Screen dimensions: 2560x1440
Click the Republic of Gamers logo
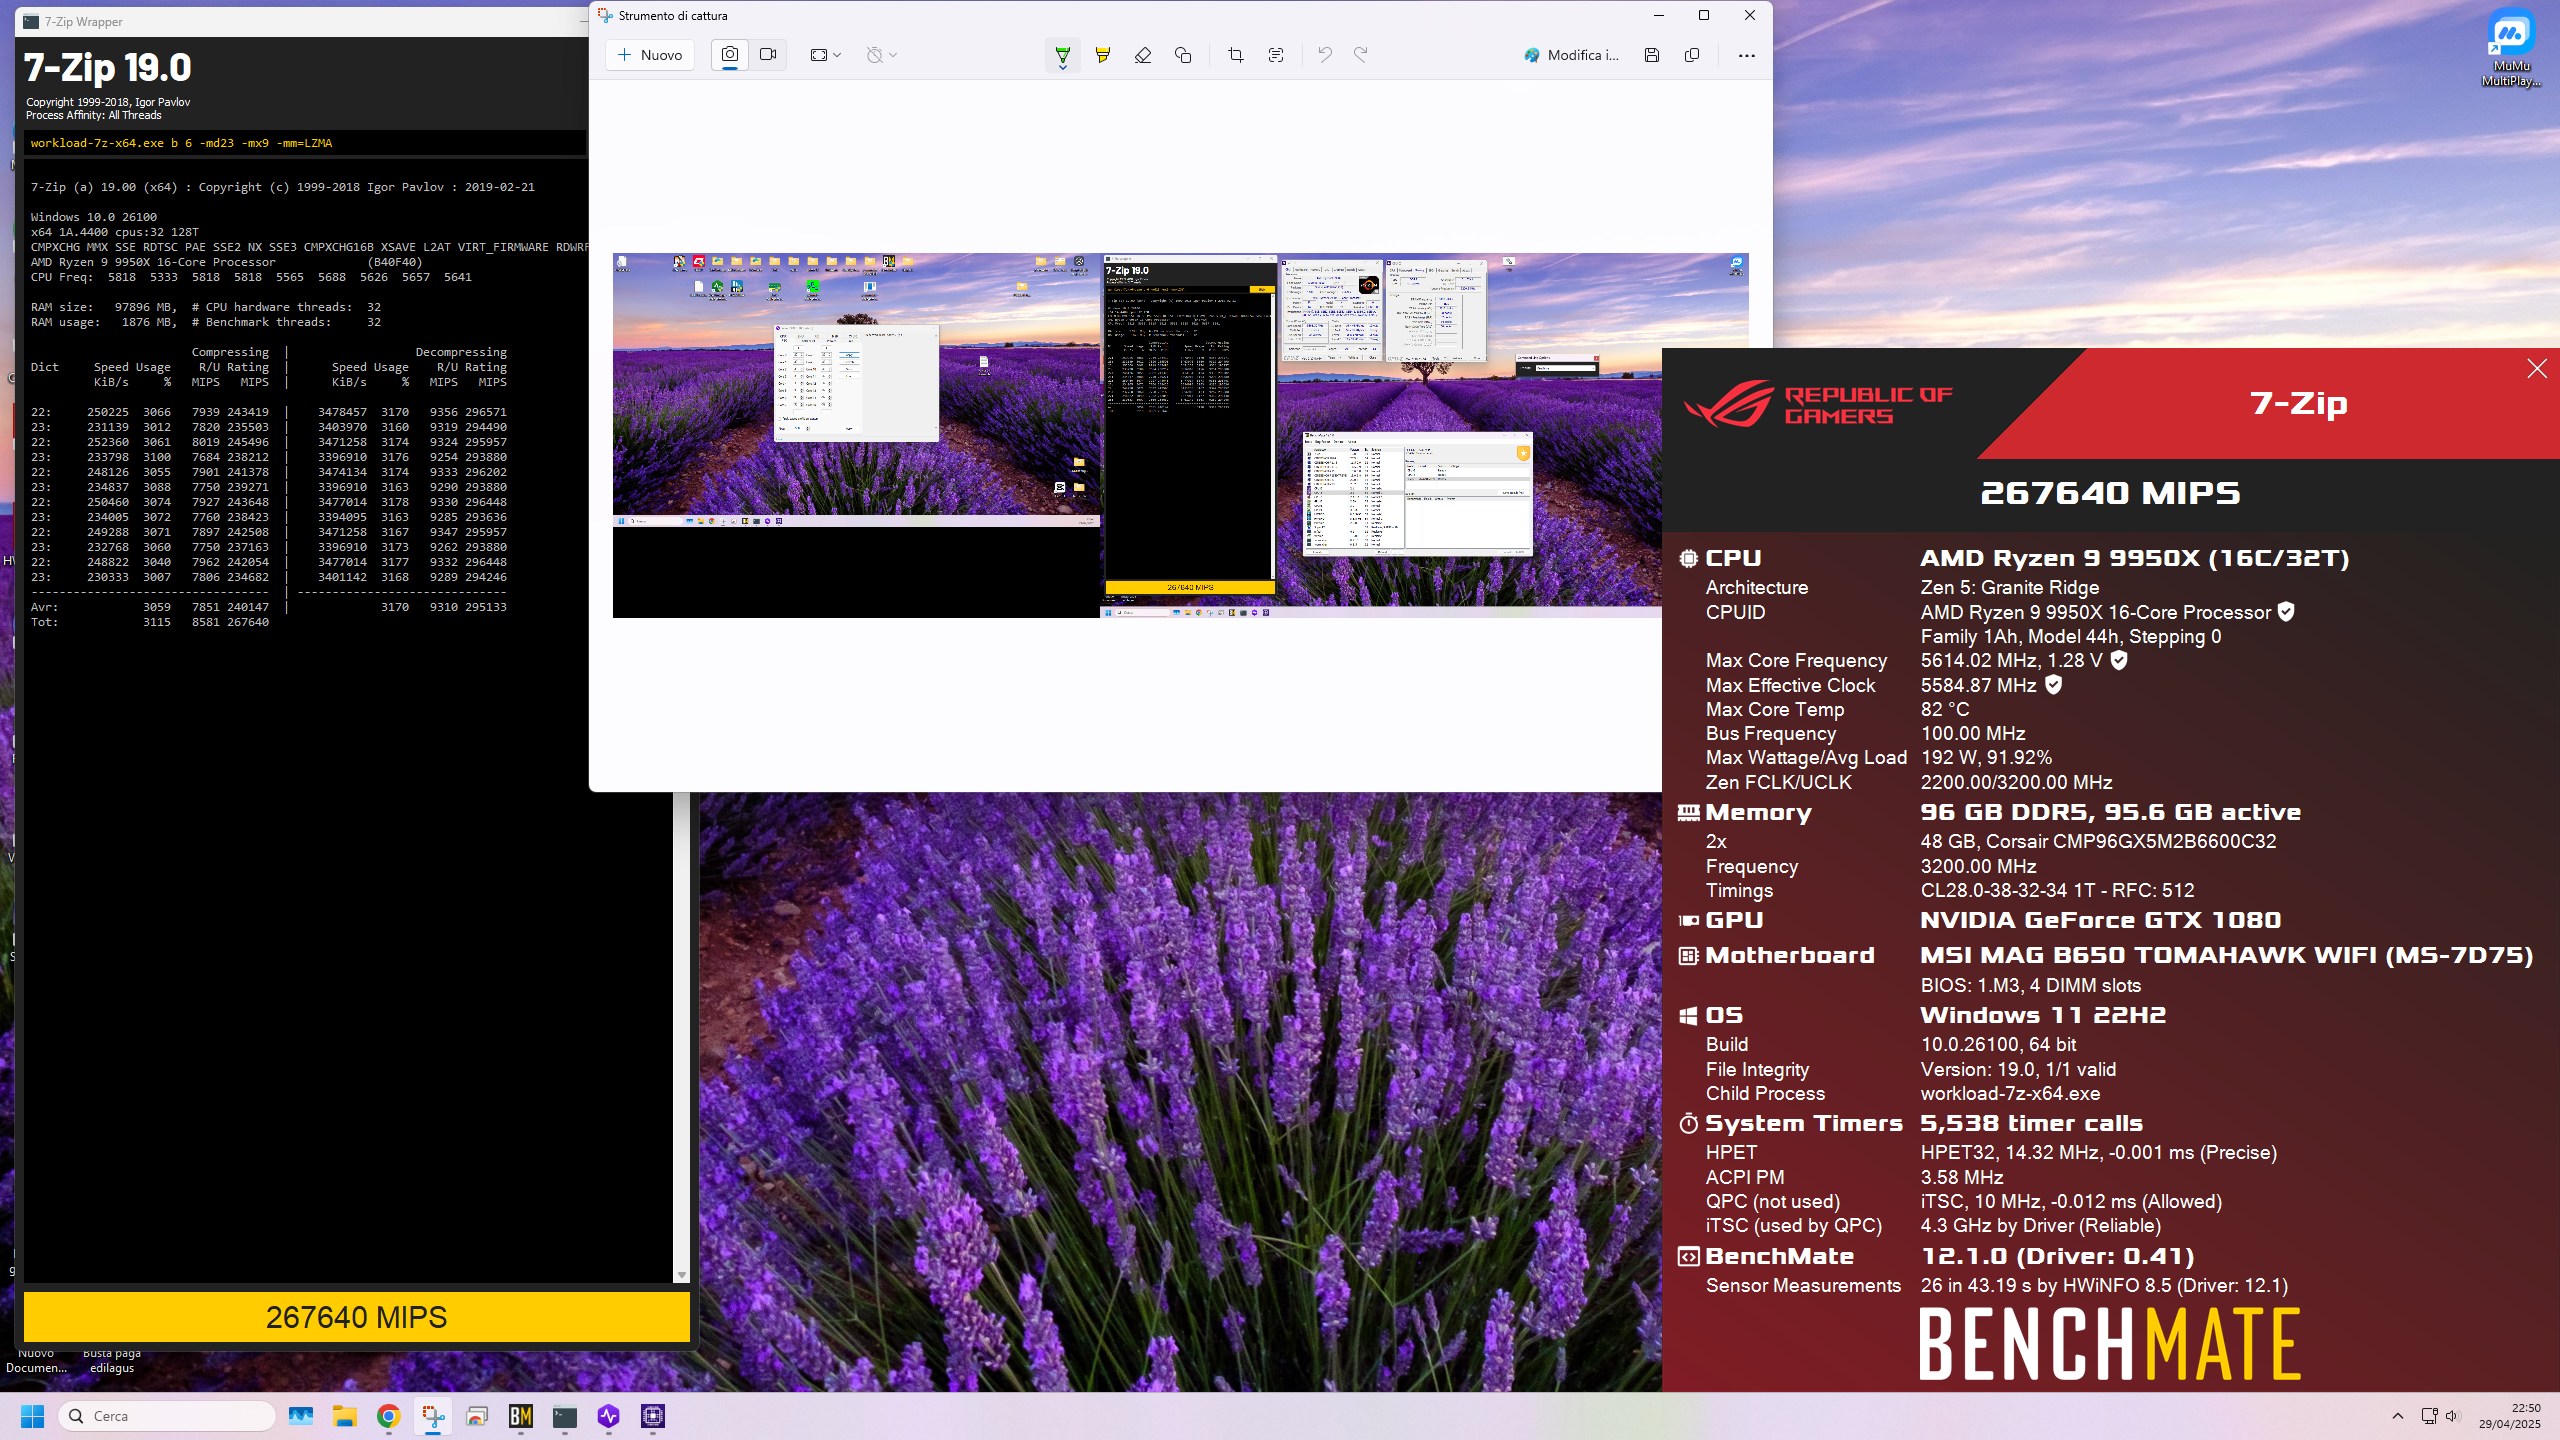(1818, 406)
